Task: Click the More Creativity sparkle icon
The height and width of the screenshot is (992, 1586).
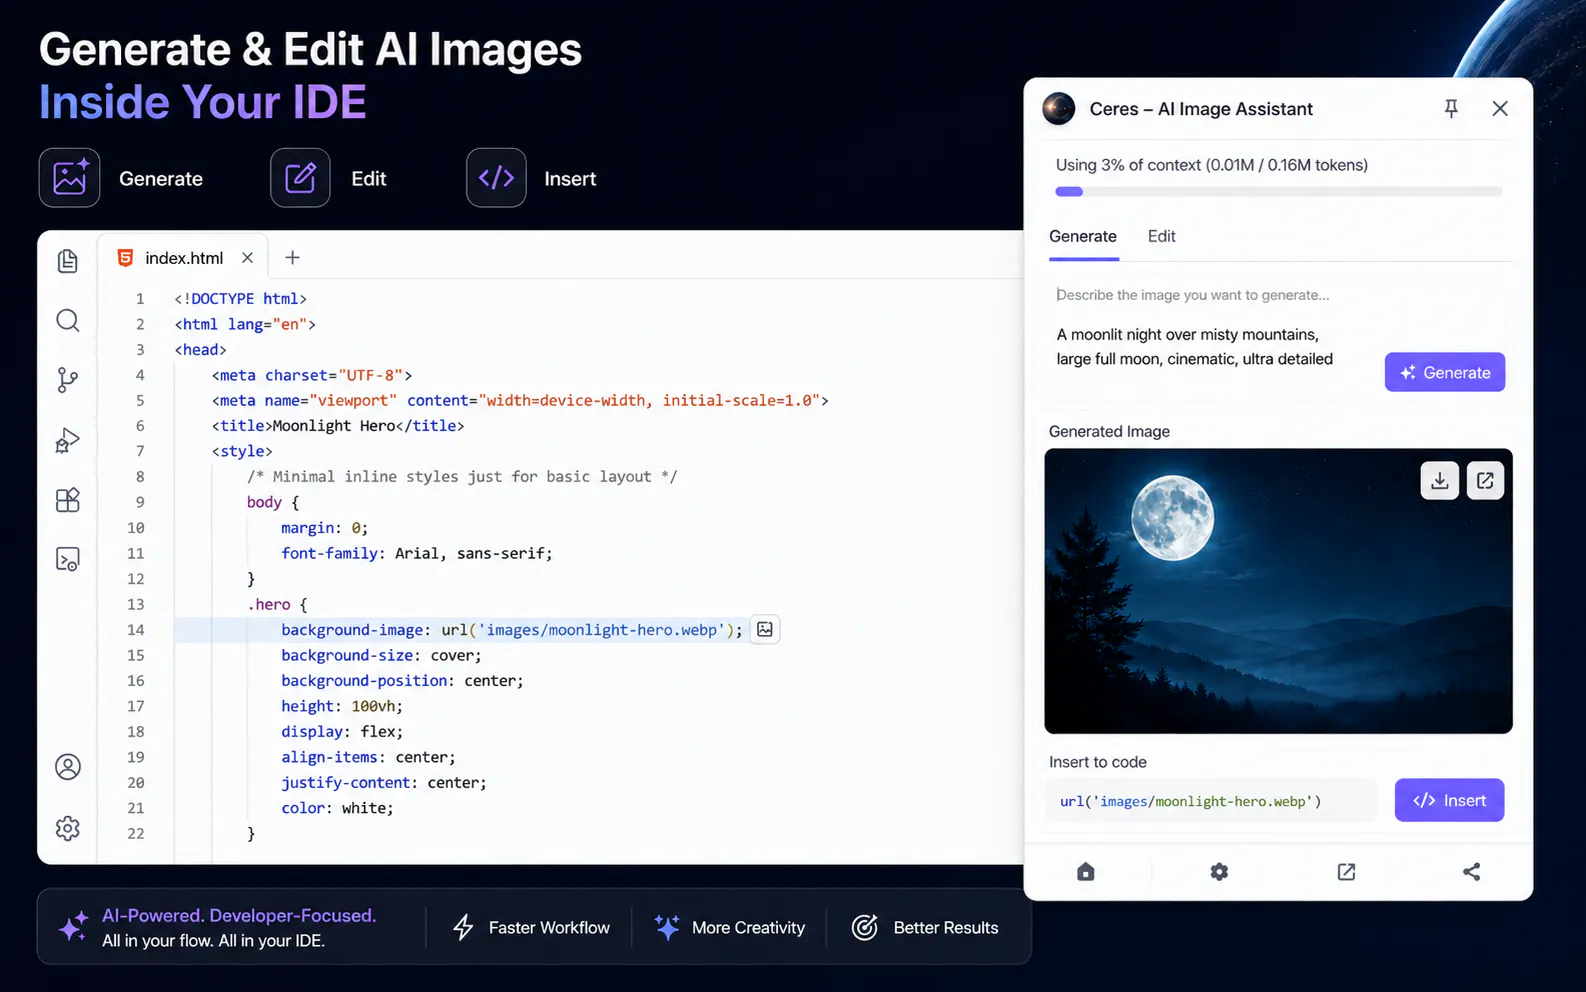Action: point(667,927)
